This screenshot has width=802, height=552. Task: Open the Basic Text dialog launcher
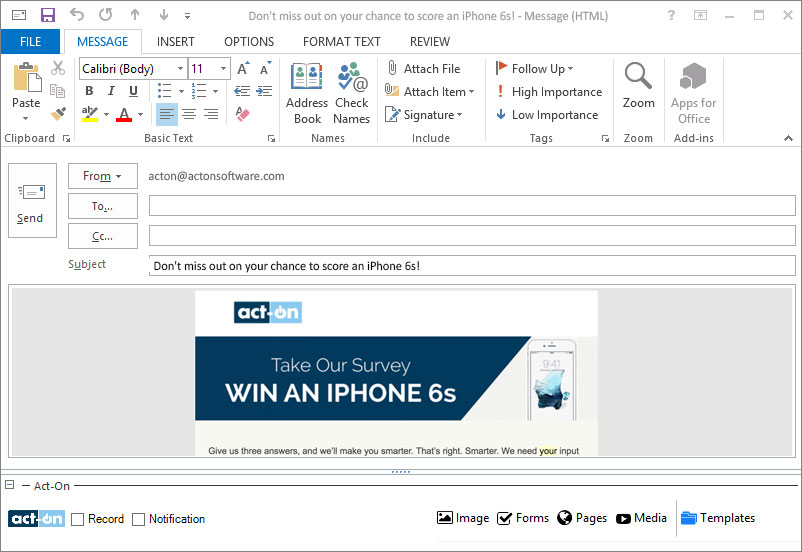pos(272,138)
